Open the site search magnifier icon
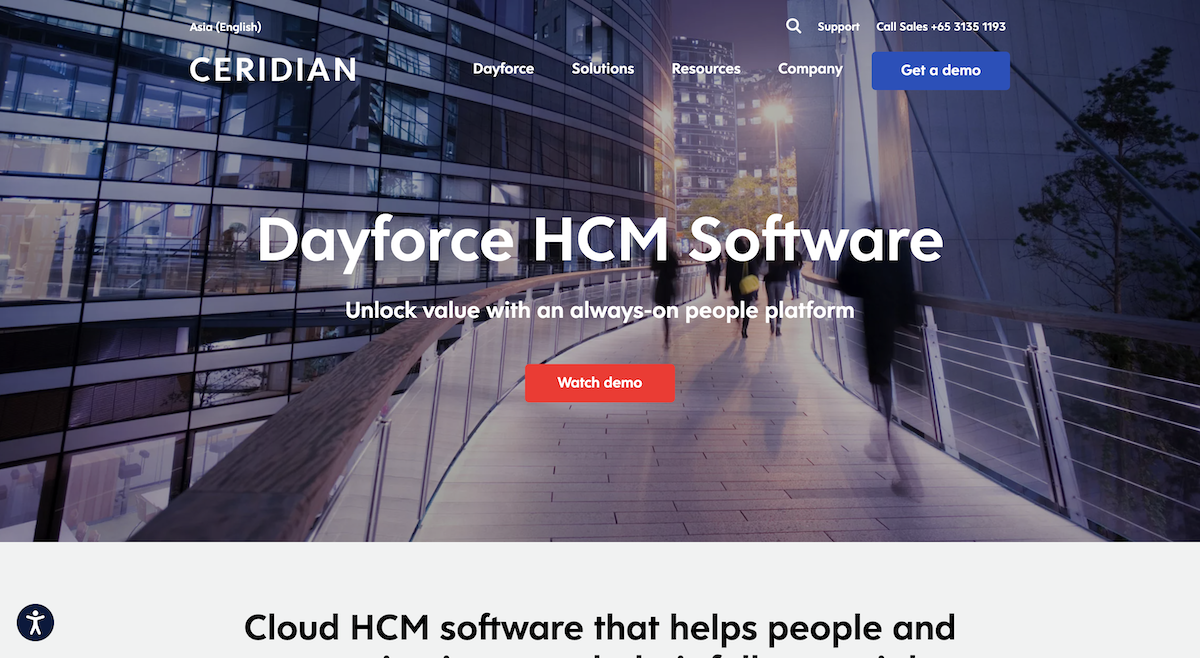This screenshot has width=1200, height=658. (x=793, y=26)
